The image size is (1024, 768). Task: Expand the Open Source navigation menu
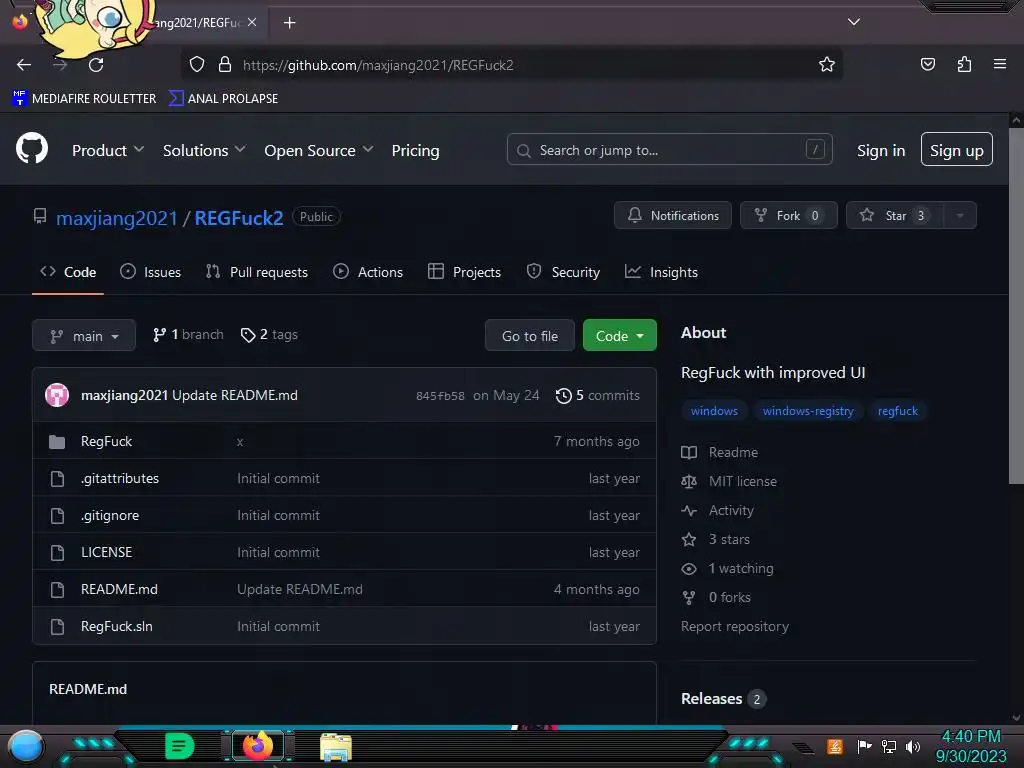[319, 150]
